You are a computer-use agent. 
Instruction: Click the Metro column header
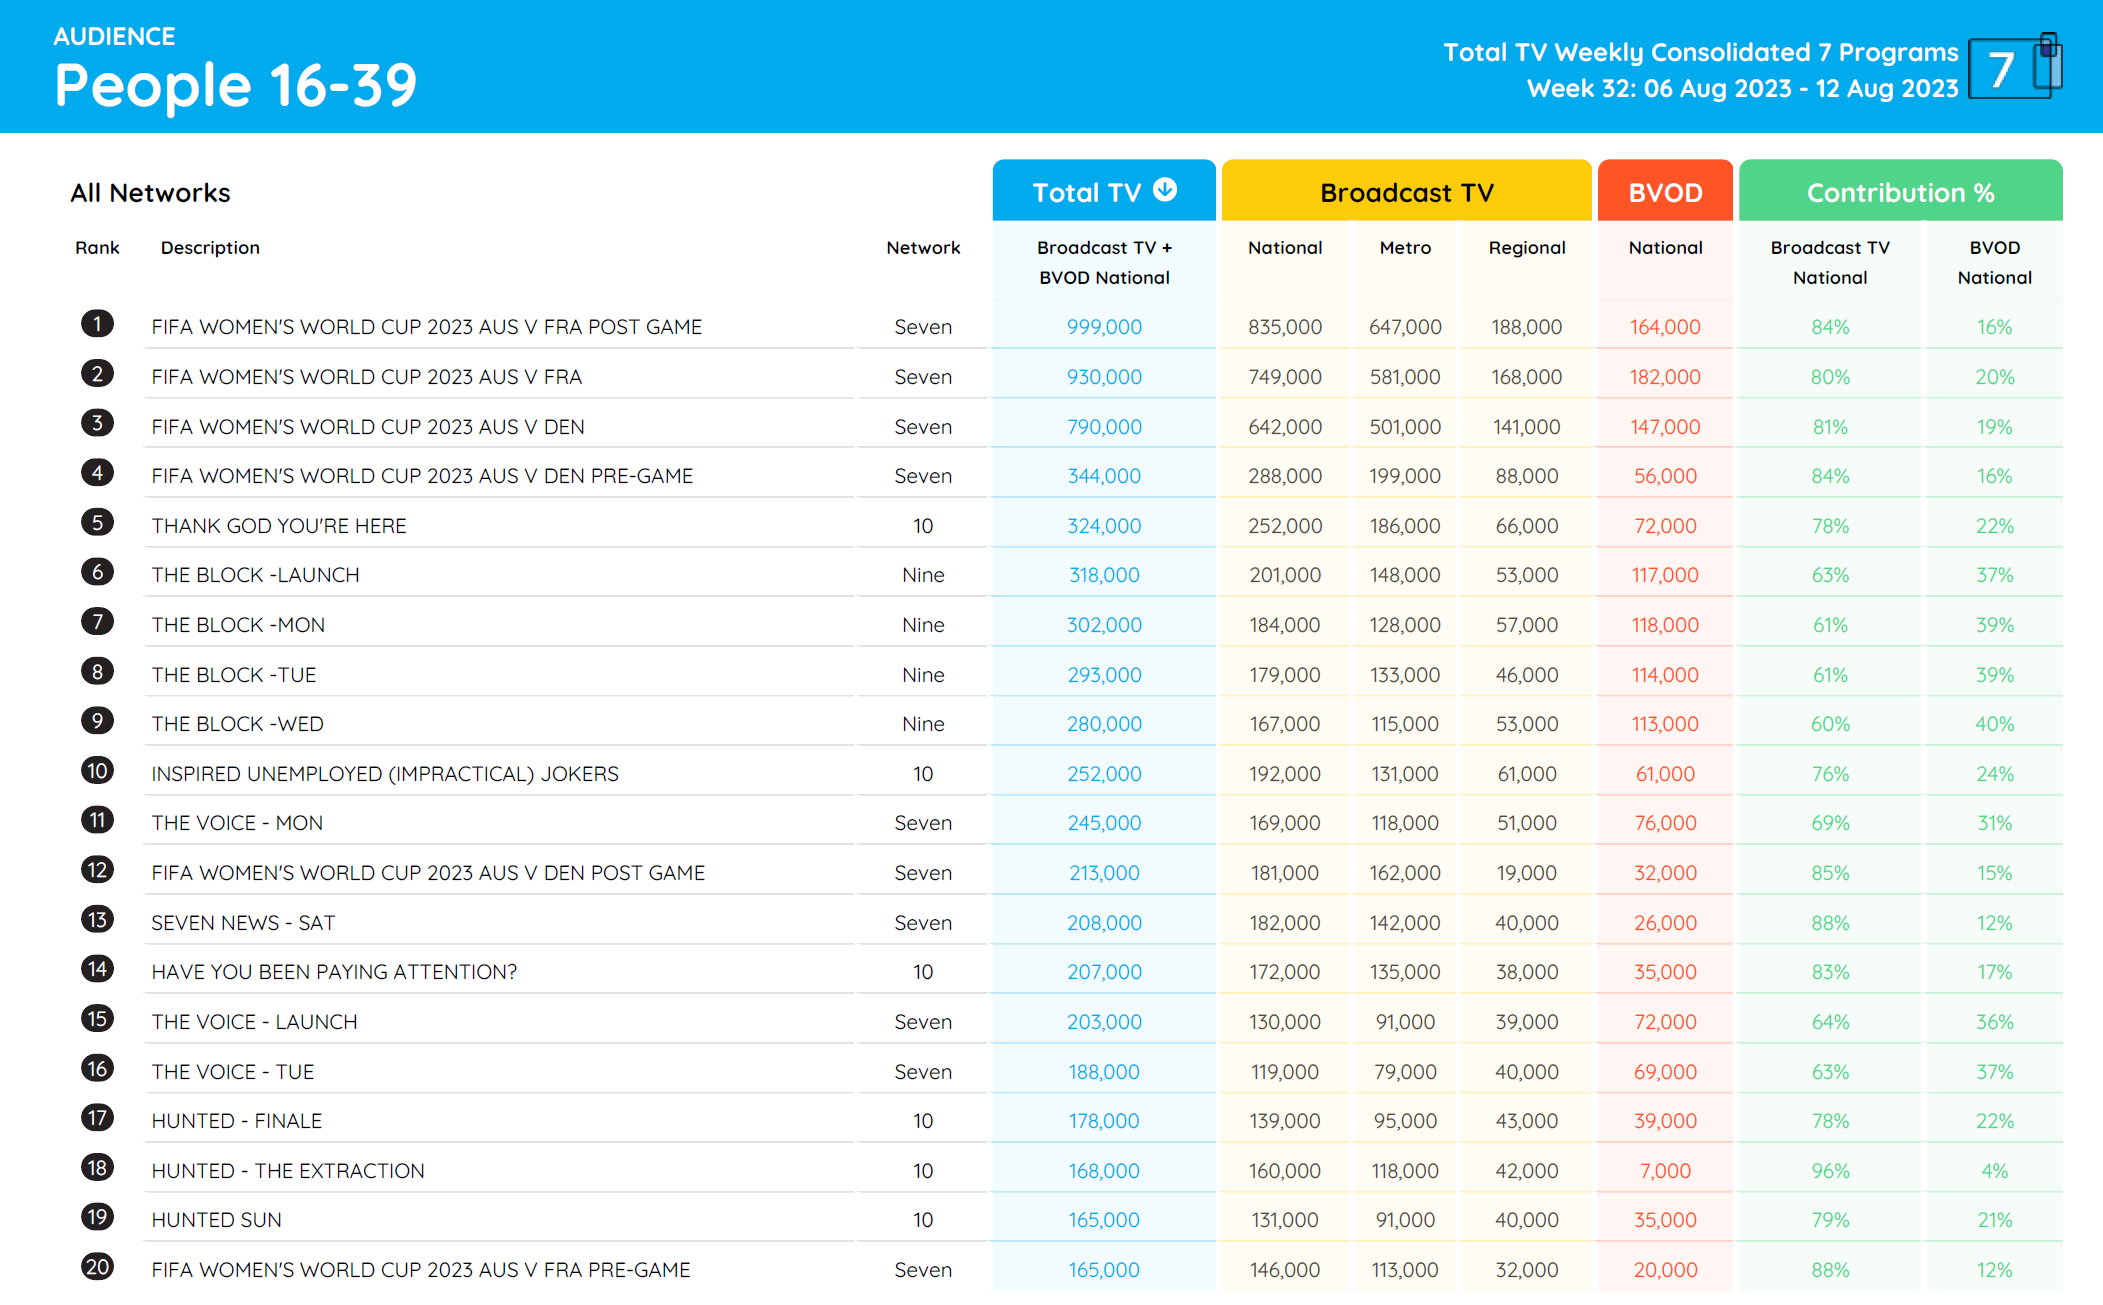tap(1405, 248)
